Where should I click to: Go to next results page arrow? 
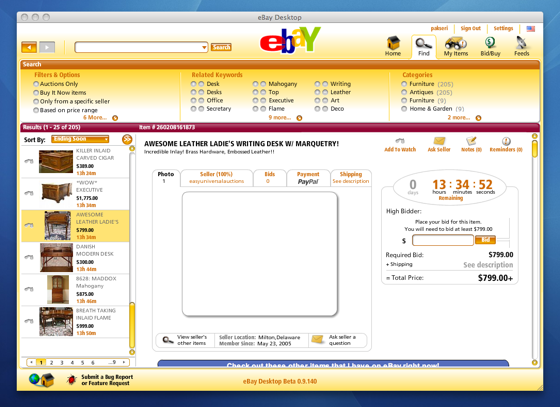(124, 362)
